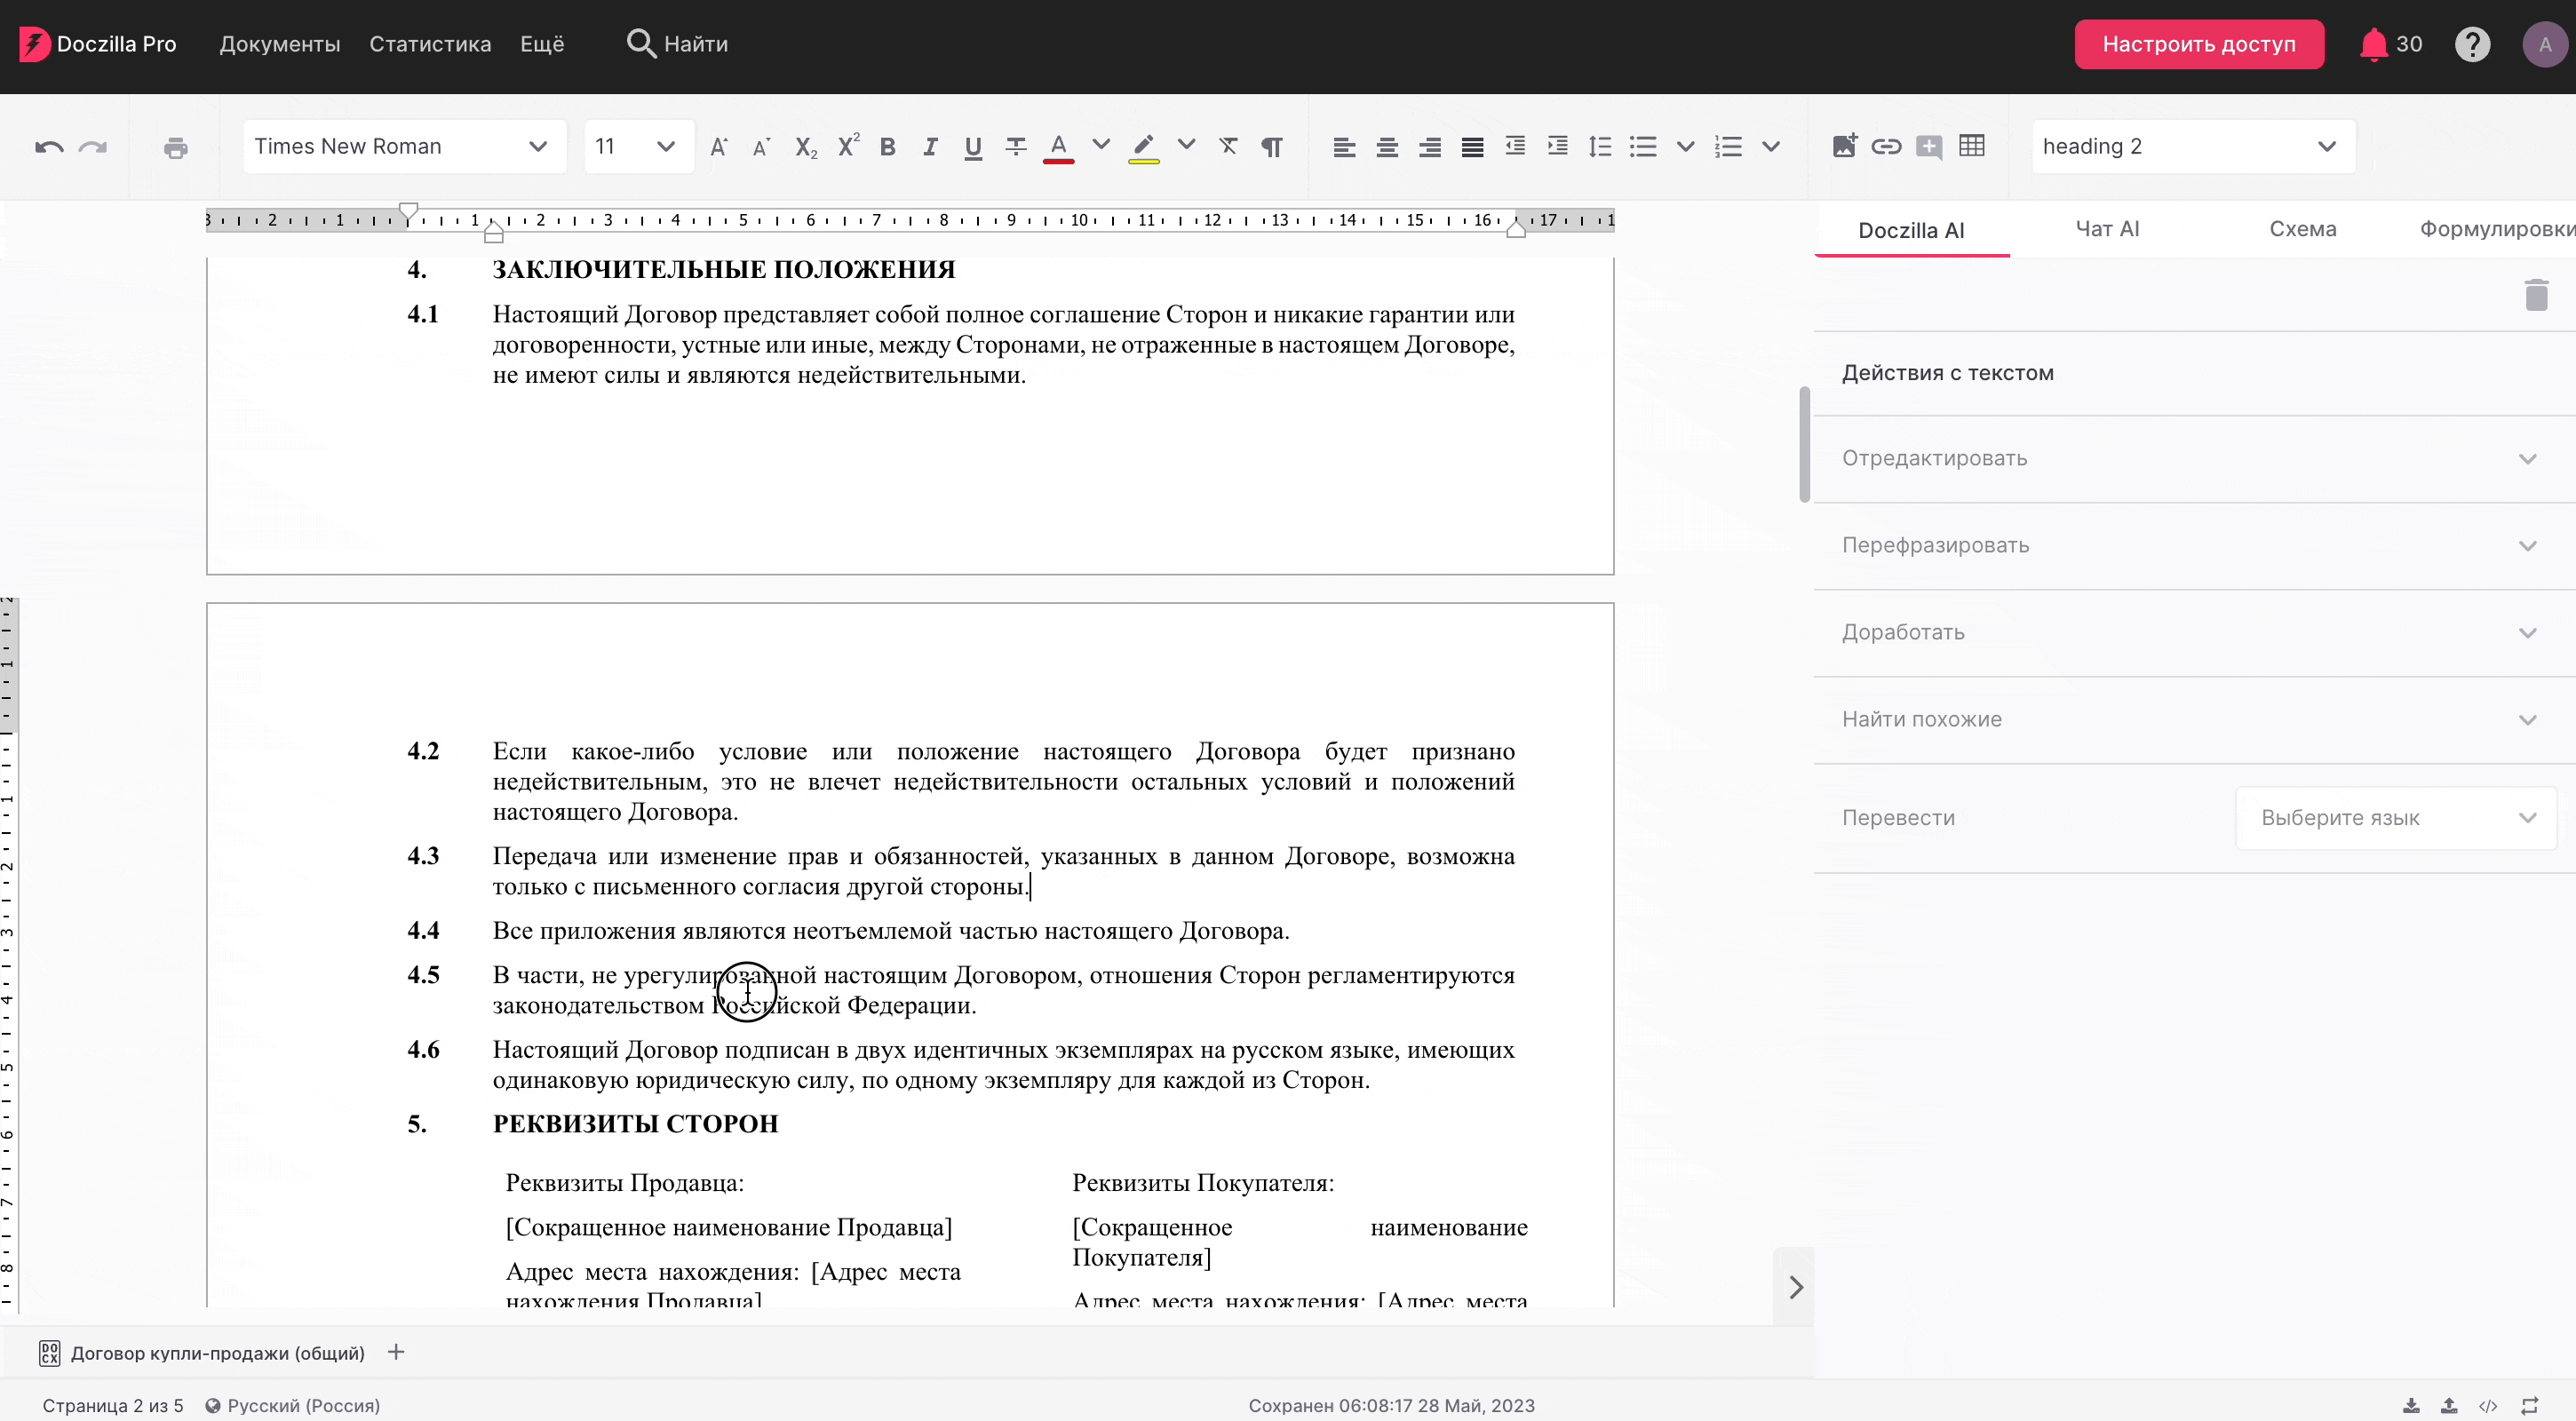Open the highlight color picker arrow

[x=1186, y=145]
